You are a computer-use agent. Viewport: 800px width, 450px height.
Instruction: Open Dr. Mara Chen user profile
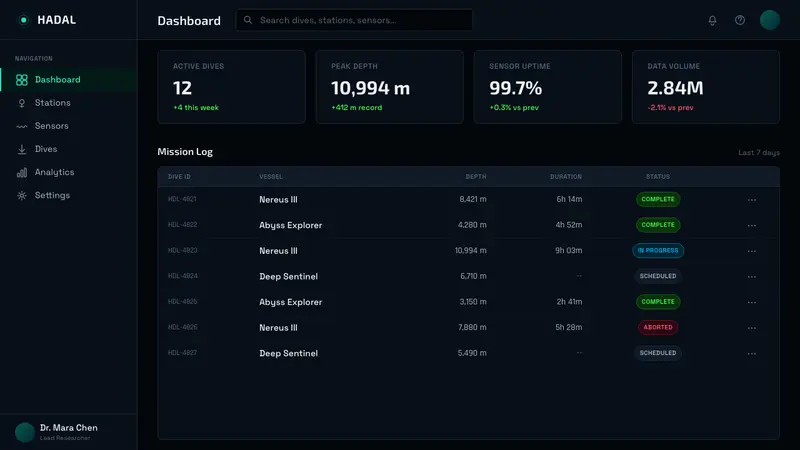[x=68, y=432]
